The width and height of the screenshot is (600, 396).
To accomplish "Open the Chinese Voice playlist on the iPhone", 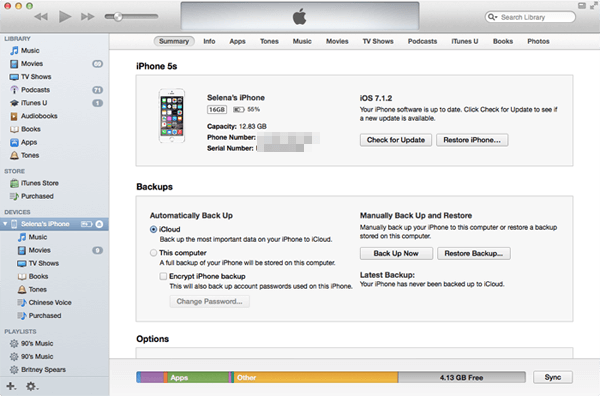I will pyautogui.click(x=44, y=302).
